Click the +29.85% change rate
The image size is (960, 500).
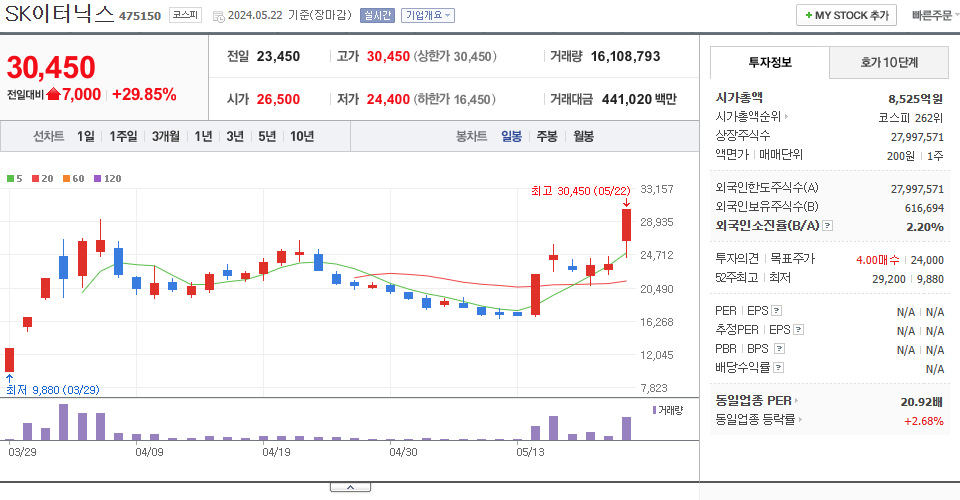pyautogui.click(x=144, y=95)
